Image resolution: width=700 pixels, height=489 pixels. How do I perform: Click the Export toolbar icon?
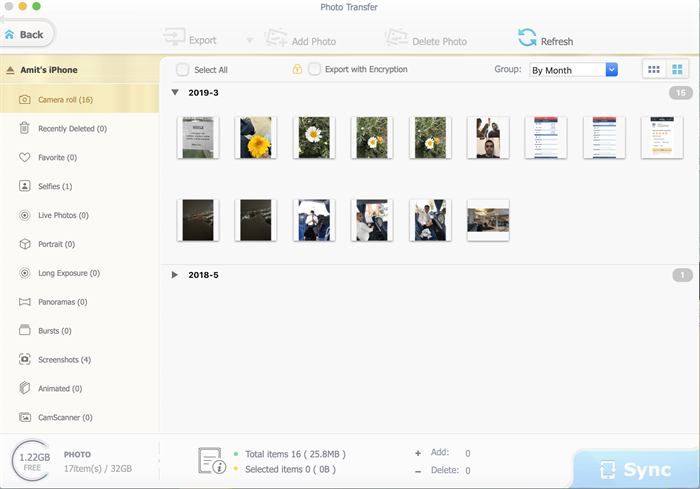click(x=175, y=39)
